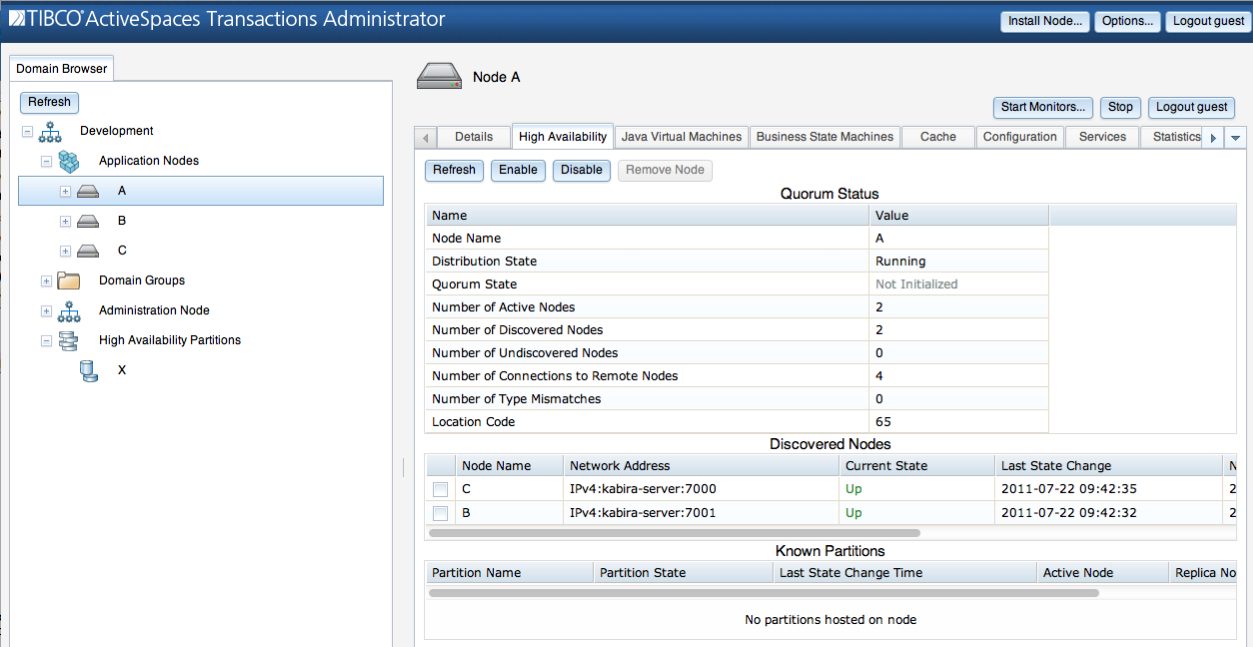Check the checkbox for node B
1253x647 pixels.
tap(439, 513)
